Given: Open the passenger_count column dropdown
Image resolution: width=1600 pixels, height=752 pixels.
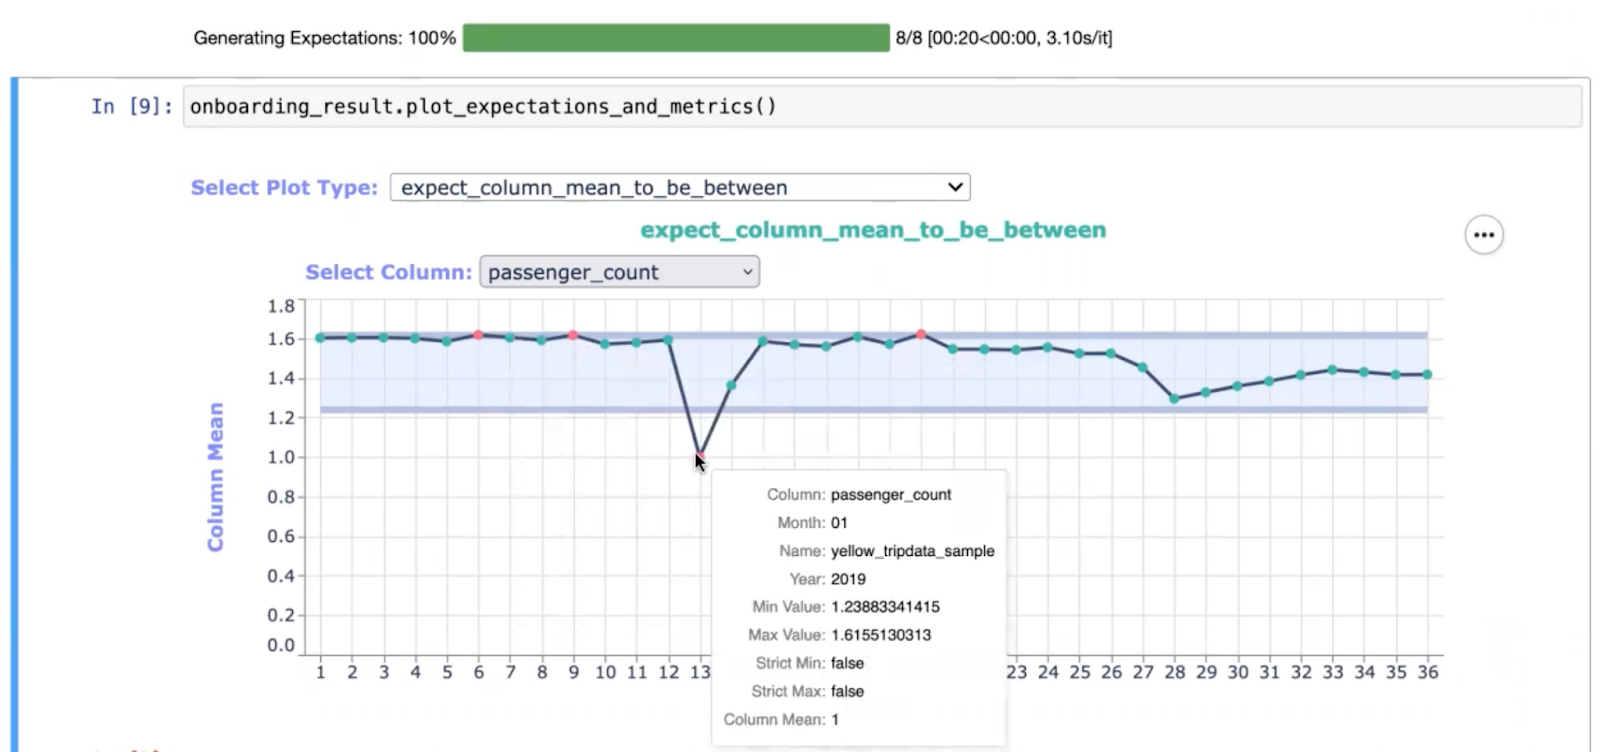Looking at the screenshot, I should (619, 272).
